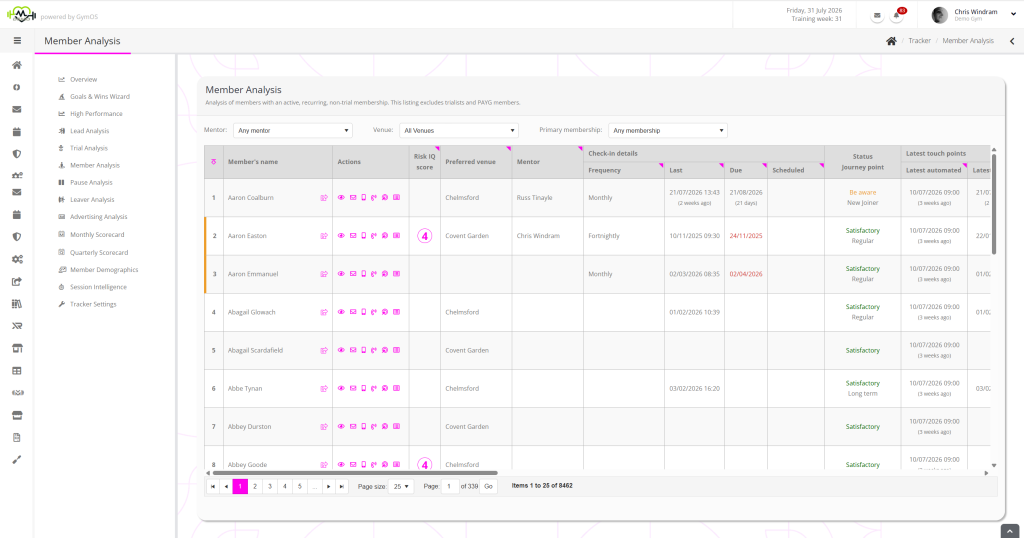Expand the Venue All Venues dropdown
This screenshot has height=538, width=1024.
tap(458, 131)
